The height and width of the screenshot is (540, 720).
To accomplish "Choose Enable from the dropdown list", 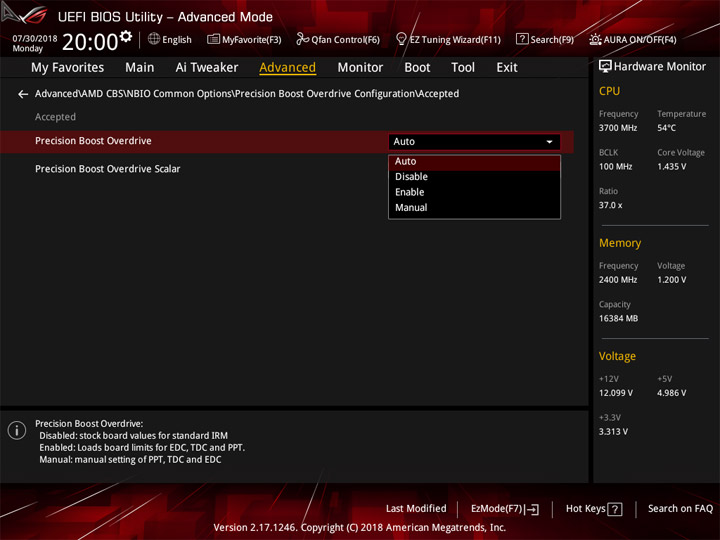I will pyautogui.click(x=474, y=192).
